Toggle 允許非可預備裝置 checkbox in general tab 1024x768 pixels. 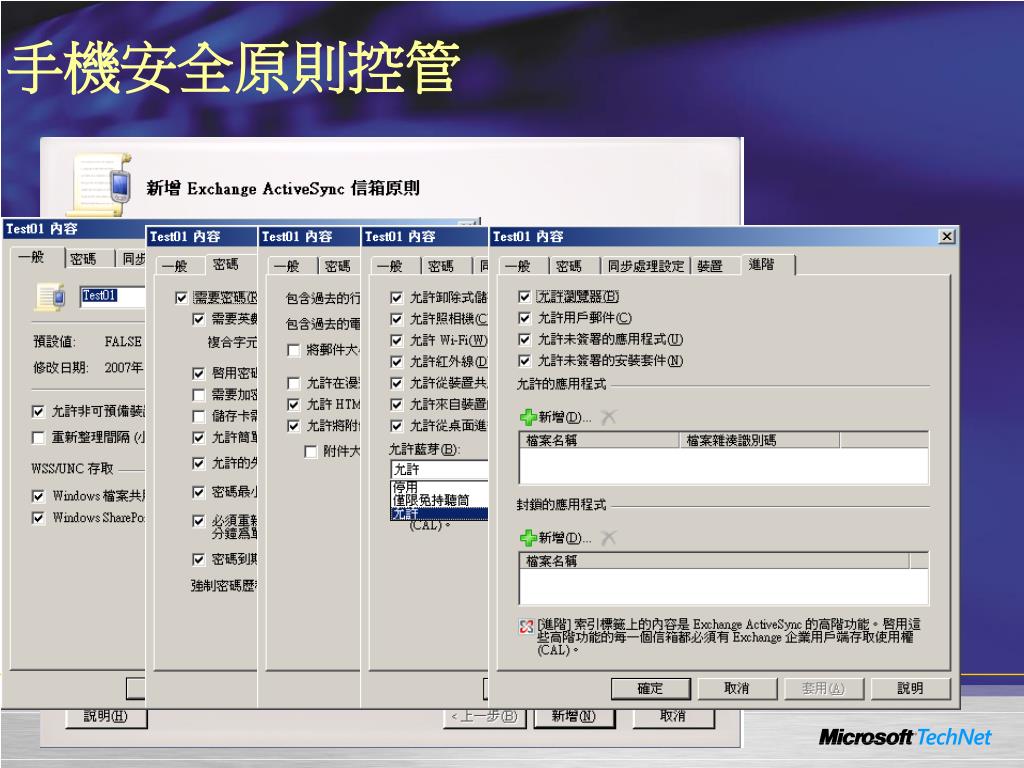(x=38, y=411)
